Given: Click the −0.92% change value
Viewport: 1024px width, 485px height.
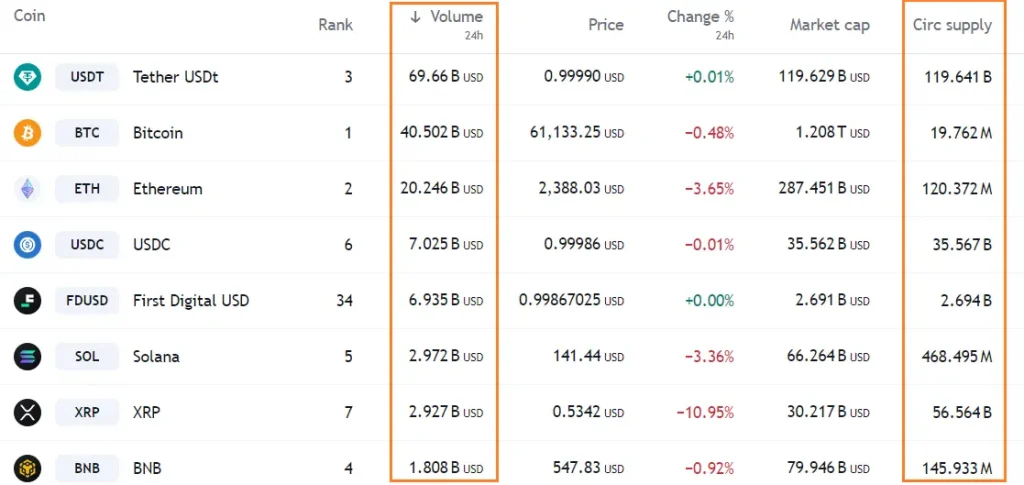Looking at the screenshot, I should click(709, 468).
